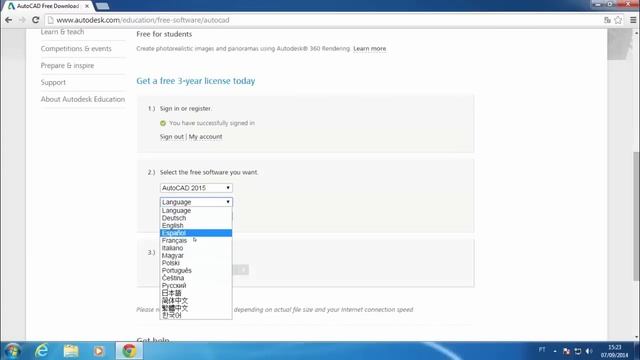Screen dimensions: 640x360
Task: Click the Action Center flag tray icon
Action: 566,351
